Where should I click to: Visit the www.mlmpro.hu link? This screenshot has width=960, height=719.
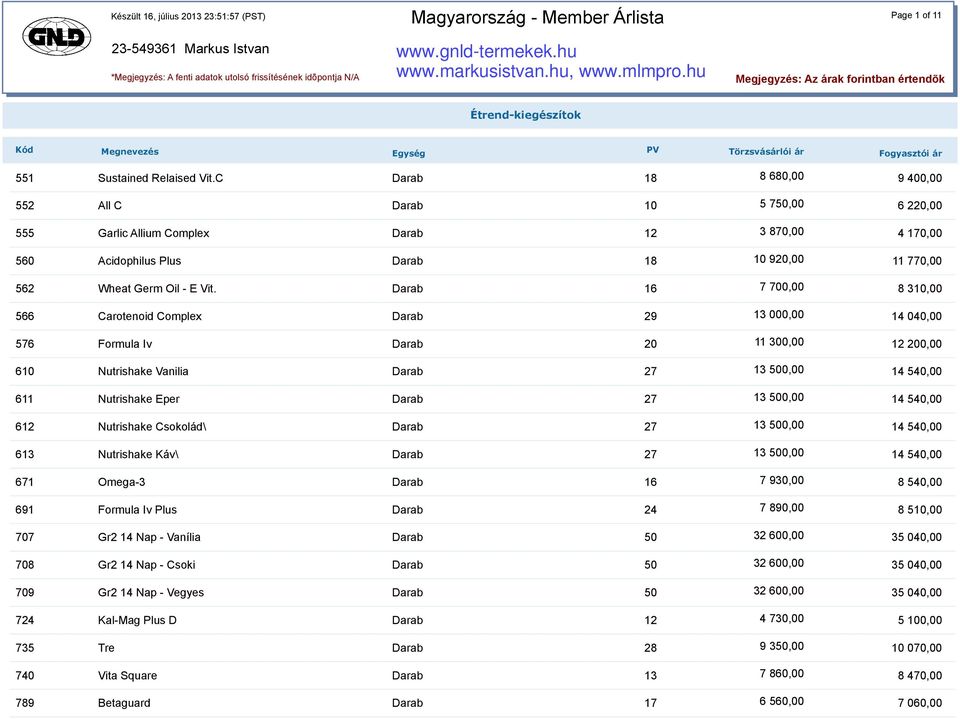[x=642, y=71]
